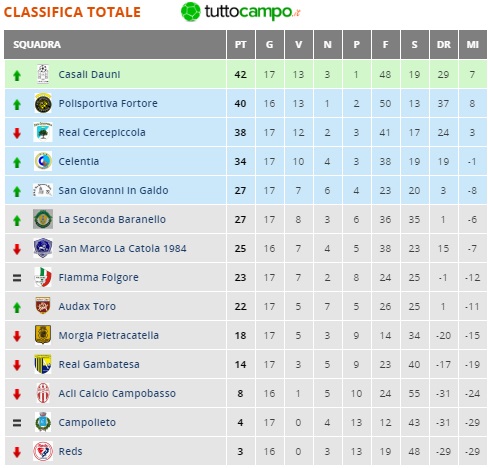Click the Casali Dauni team crest
488x468 pixels.
(x=43, y=74)
